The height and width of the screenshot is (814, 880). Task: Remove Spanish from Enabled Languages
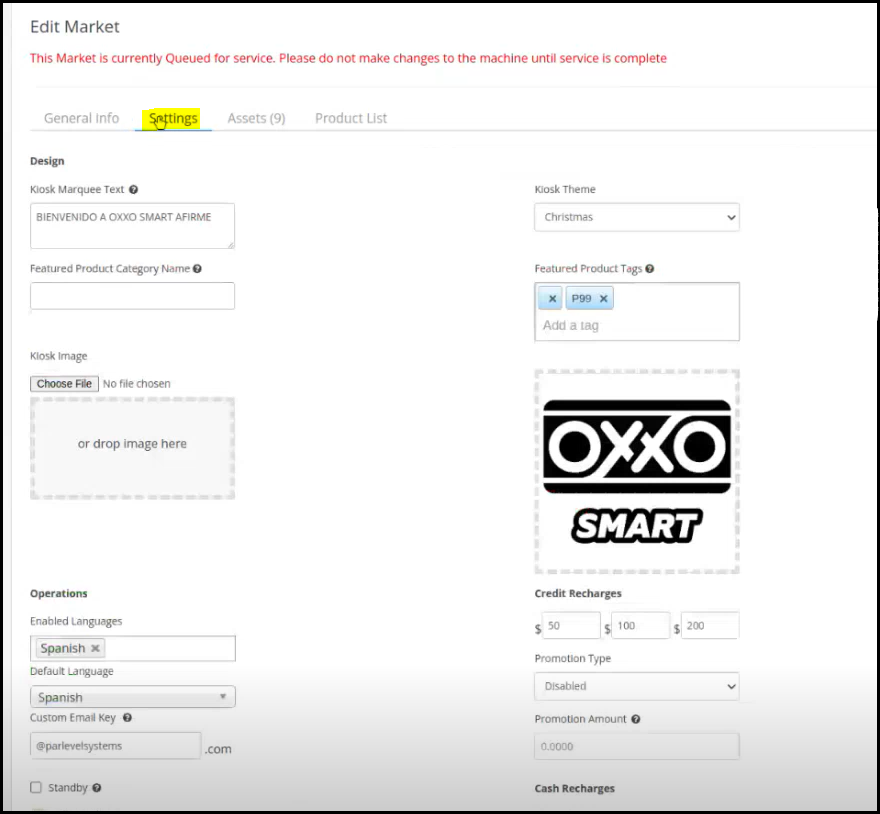[95, 648]
